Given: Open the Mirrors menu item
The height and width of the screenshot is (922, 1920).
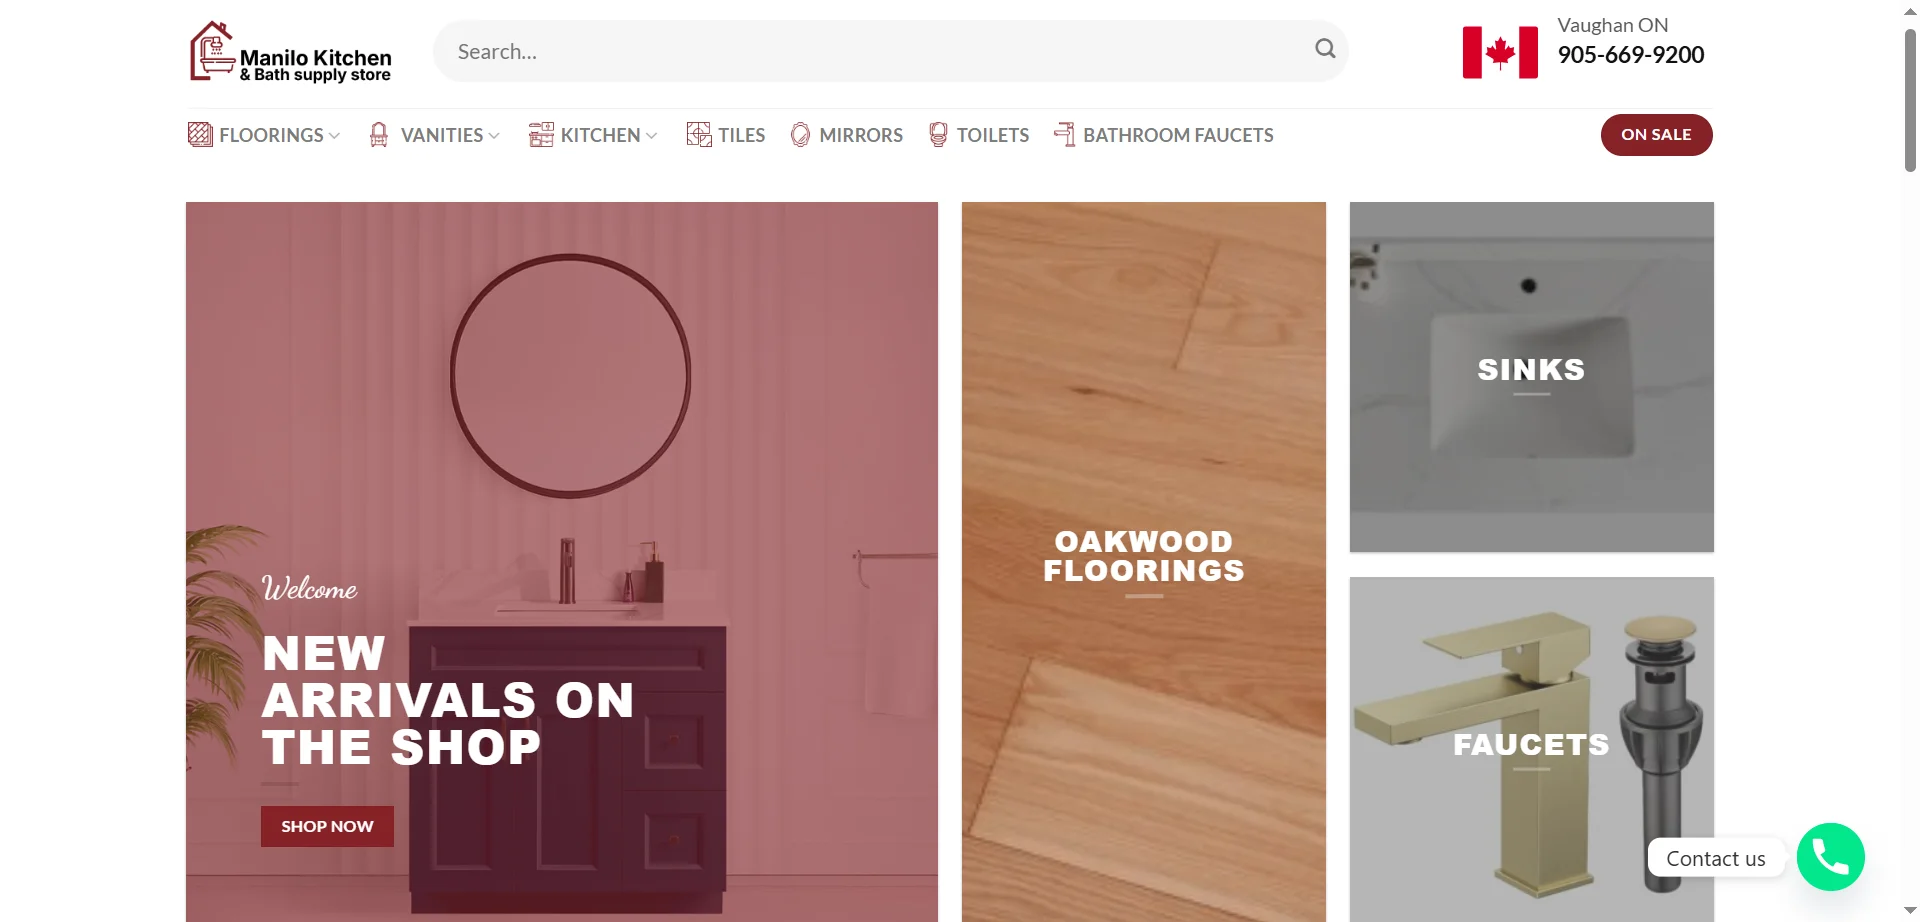Looking at the screenshot, I should pyautogui.click(x=861, y=135).
